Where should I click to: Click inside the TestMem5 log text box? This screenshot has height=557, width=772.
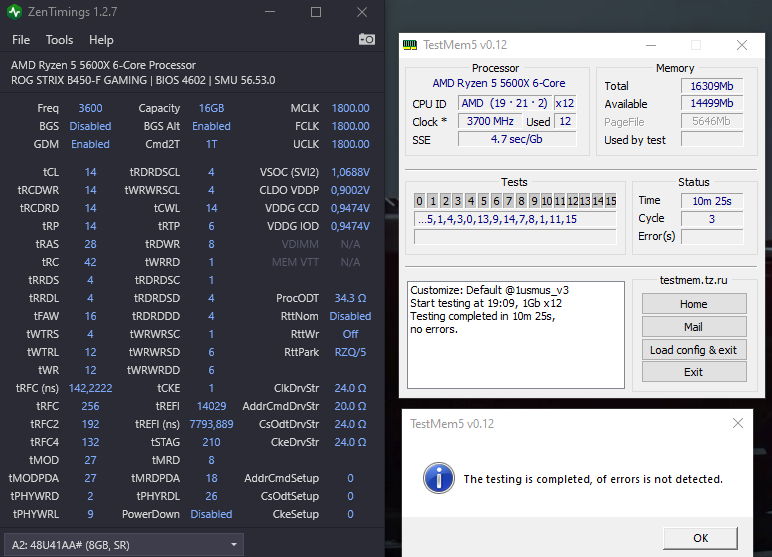pyautogui.click(x=515, y=335)
